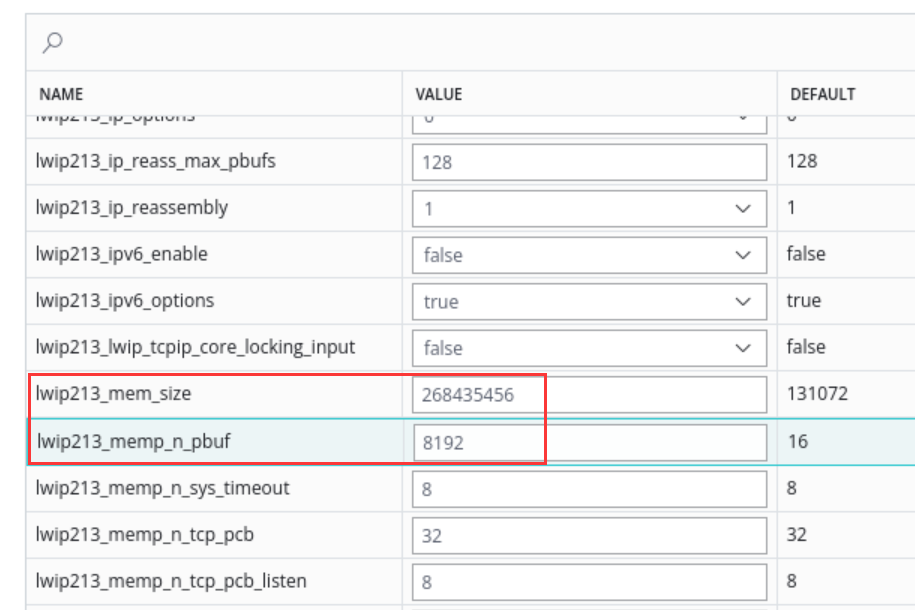This screenshot has width=915, height=610.
Task: Select the lwip213_mem_size row name
Action: pos(113,394)
